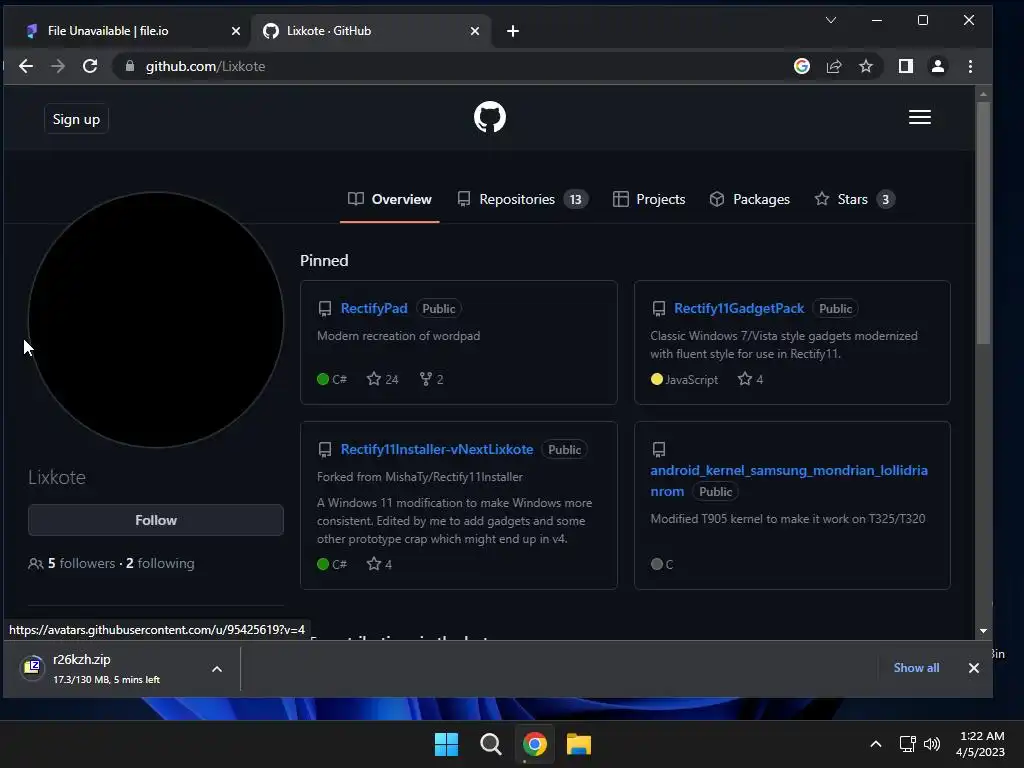Go forward in browser history
This screenshot has height=768, width=1024.
tap(57, 66)
